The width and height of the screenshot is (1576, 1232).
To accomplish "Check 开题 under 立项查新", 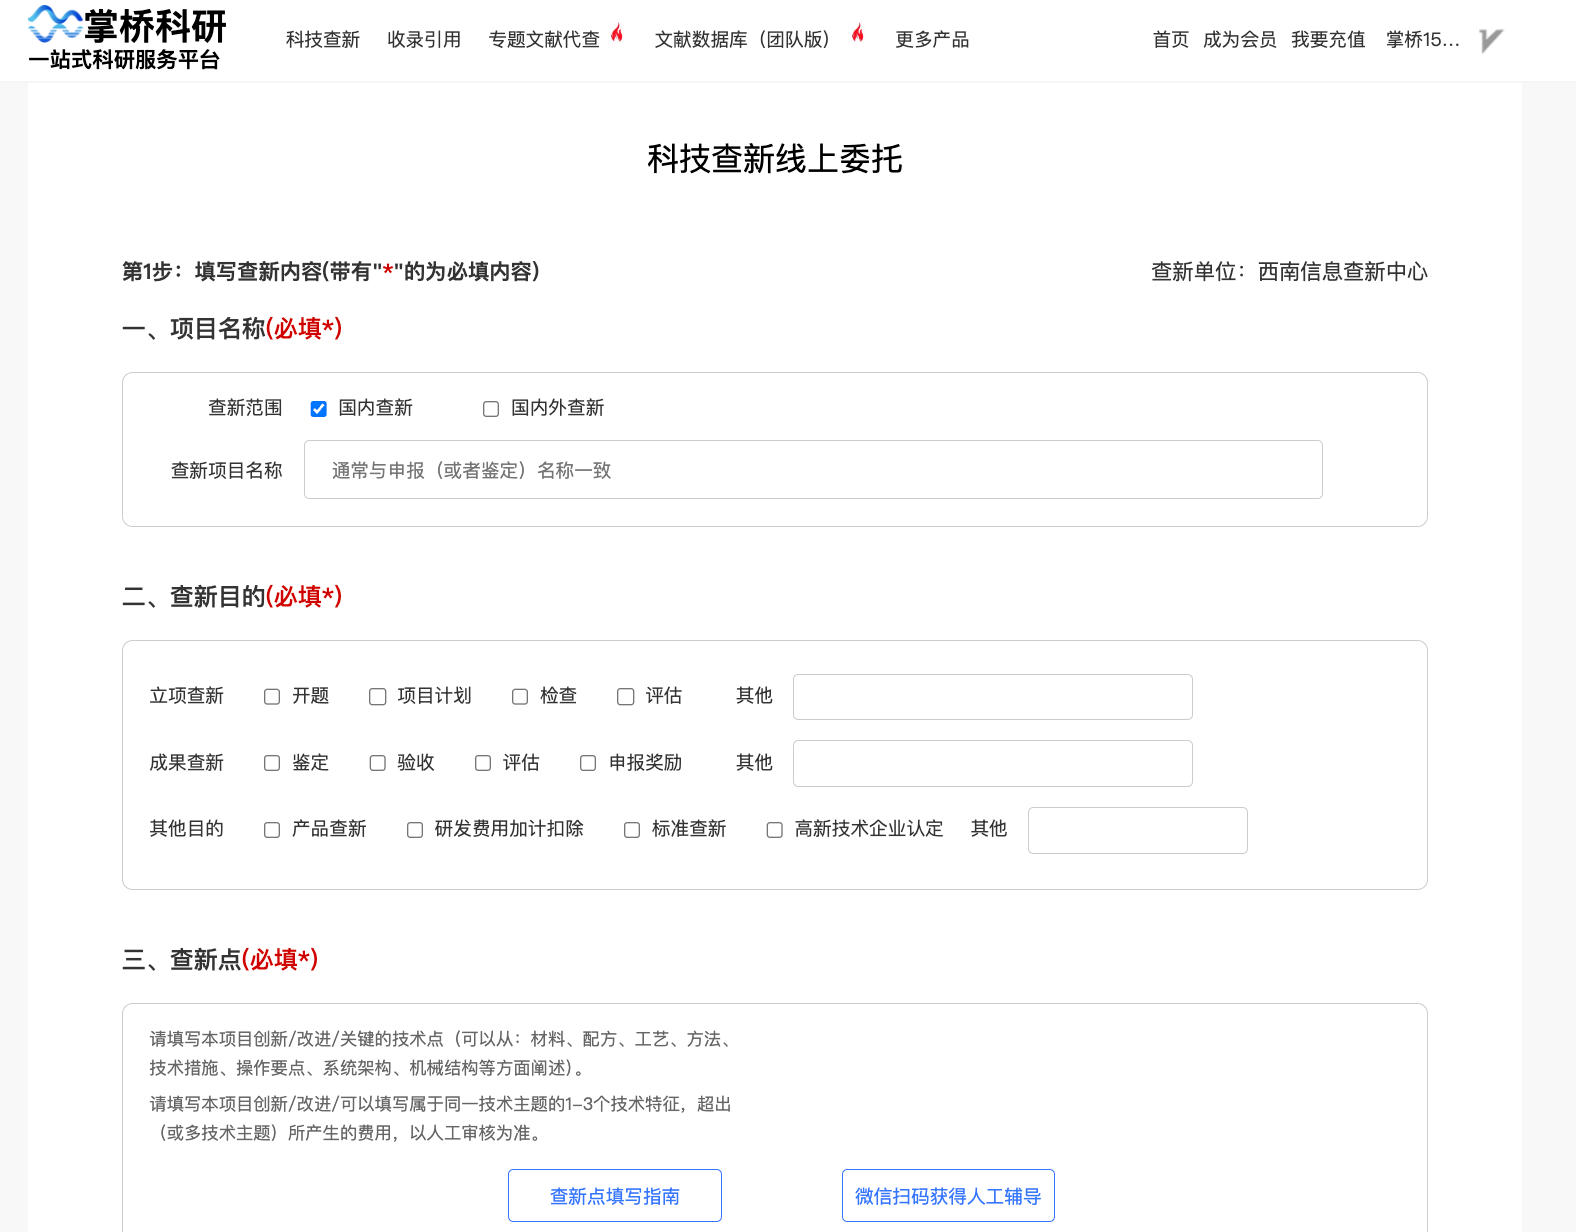I will pos(272,697).
